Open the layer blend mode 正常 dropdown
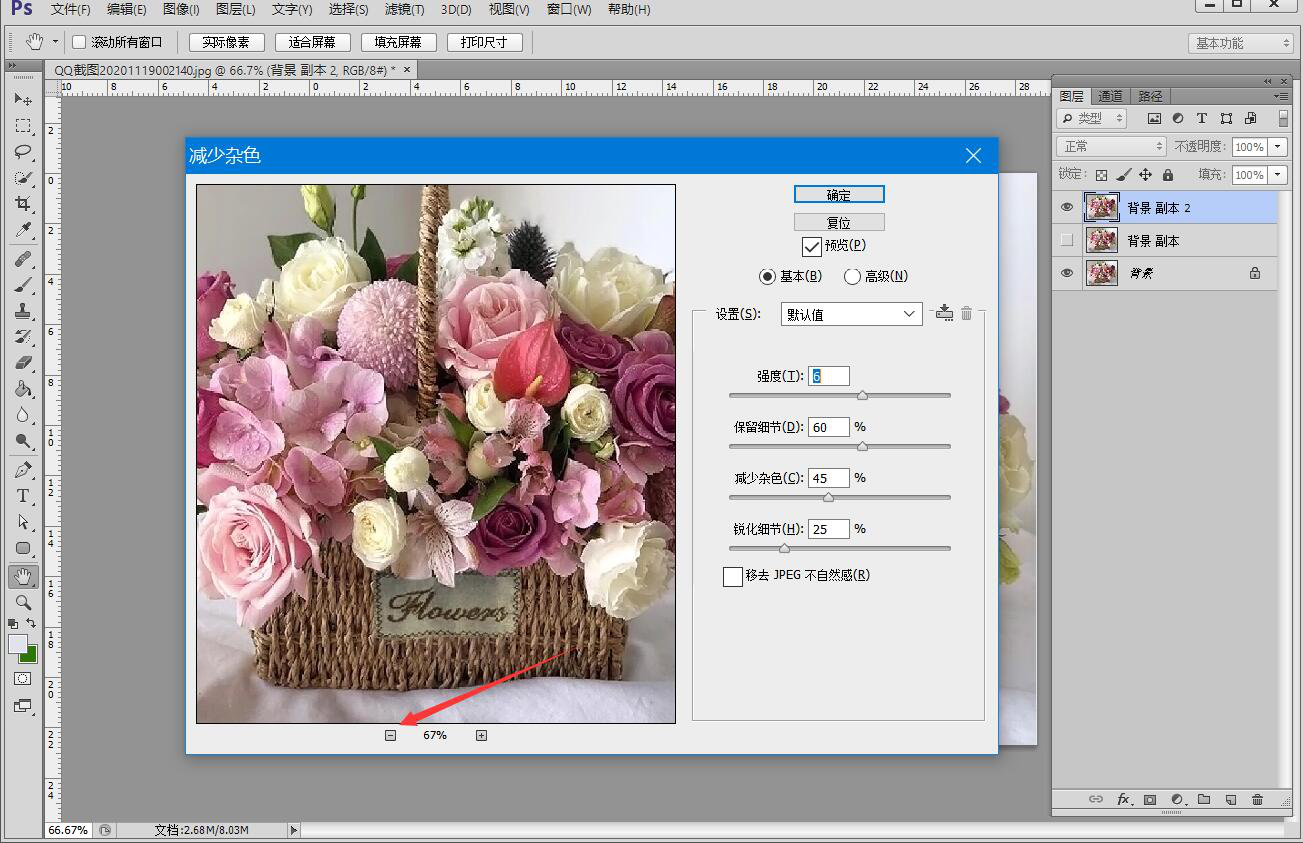This screenshot has height=843, width=1303. [1111, 146]
